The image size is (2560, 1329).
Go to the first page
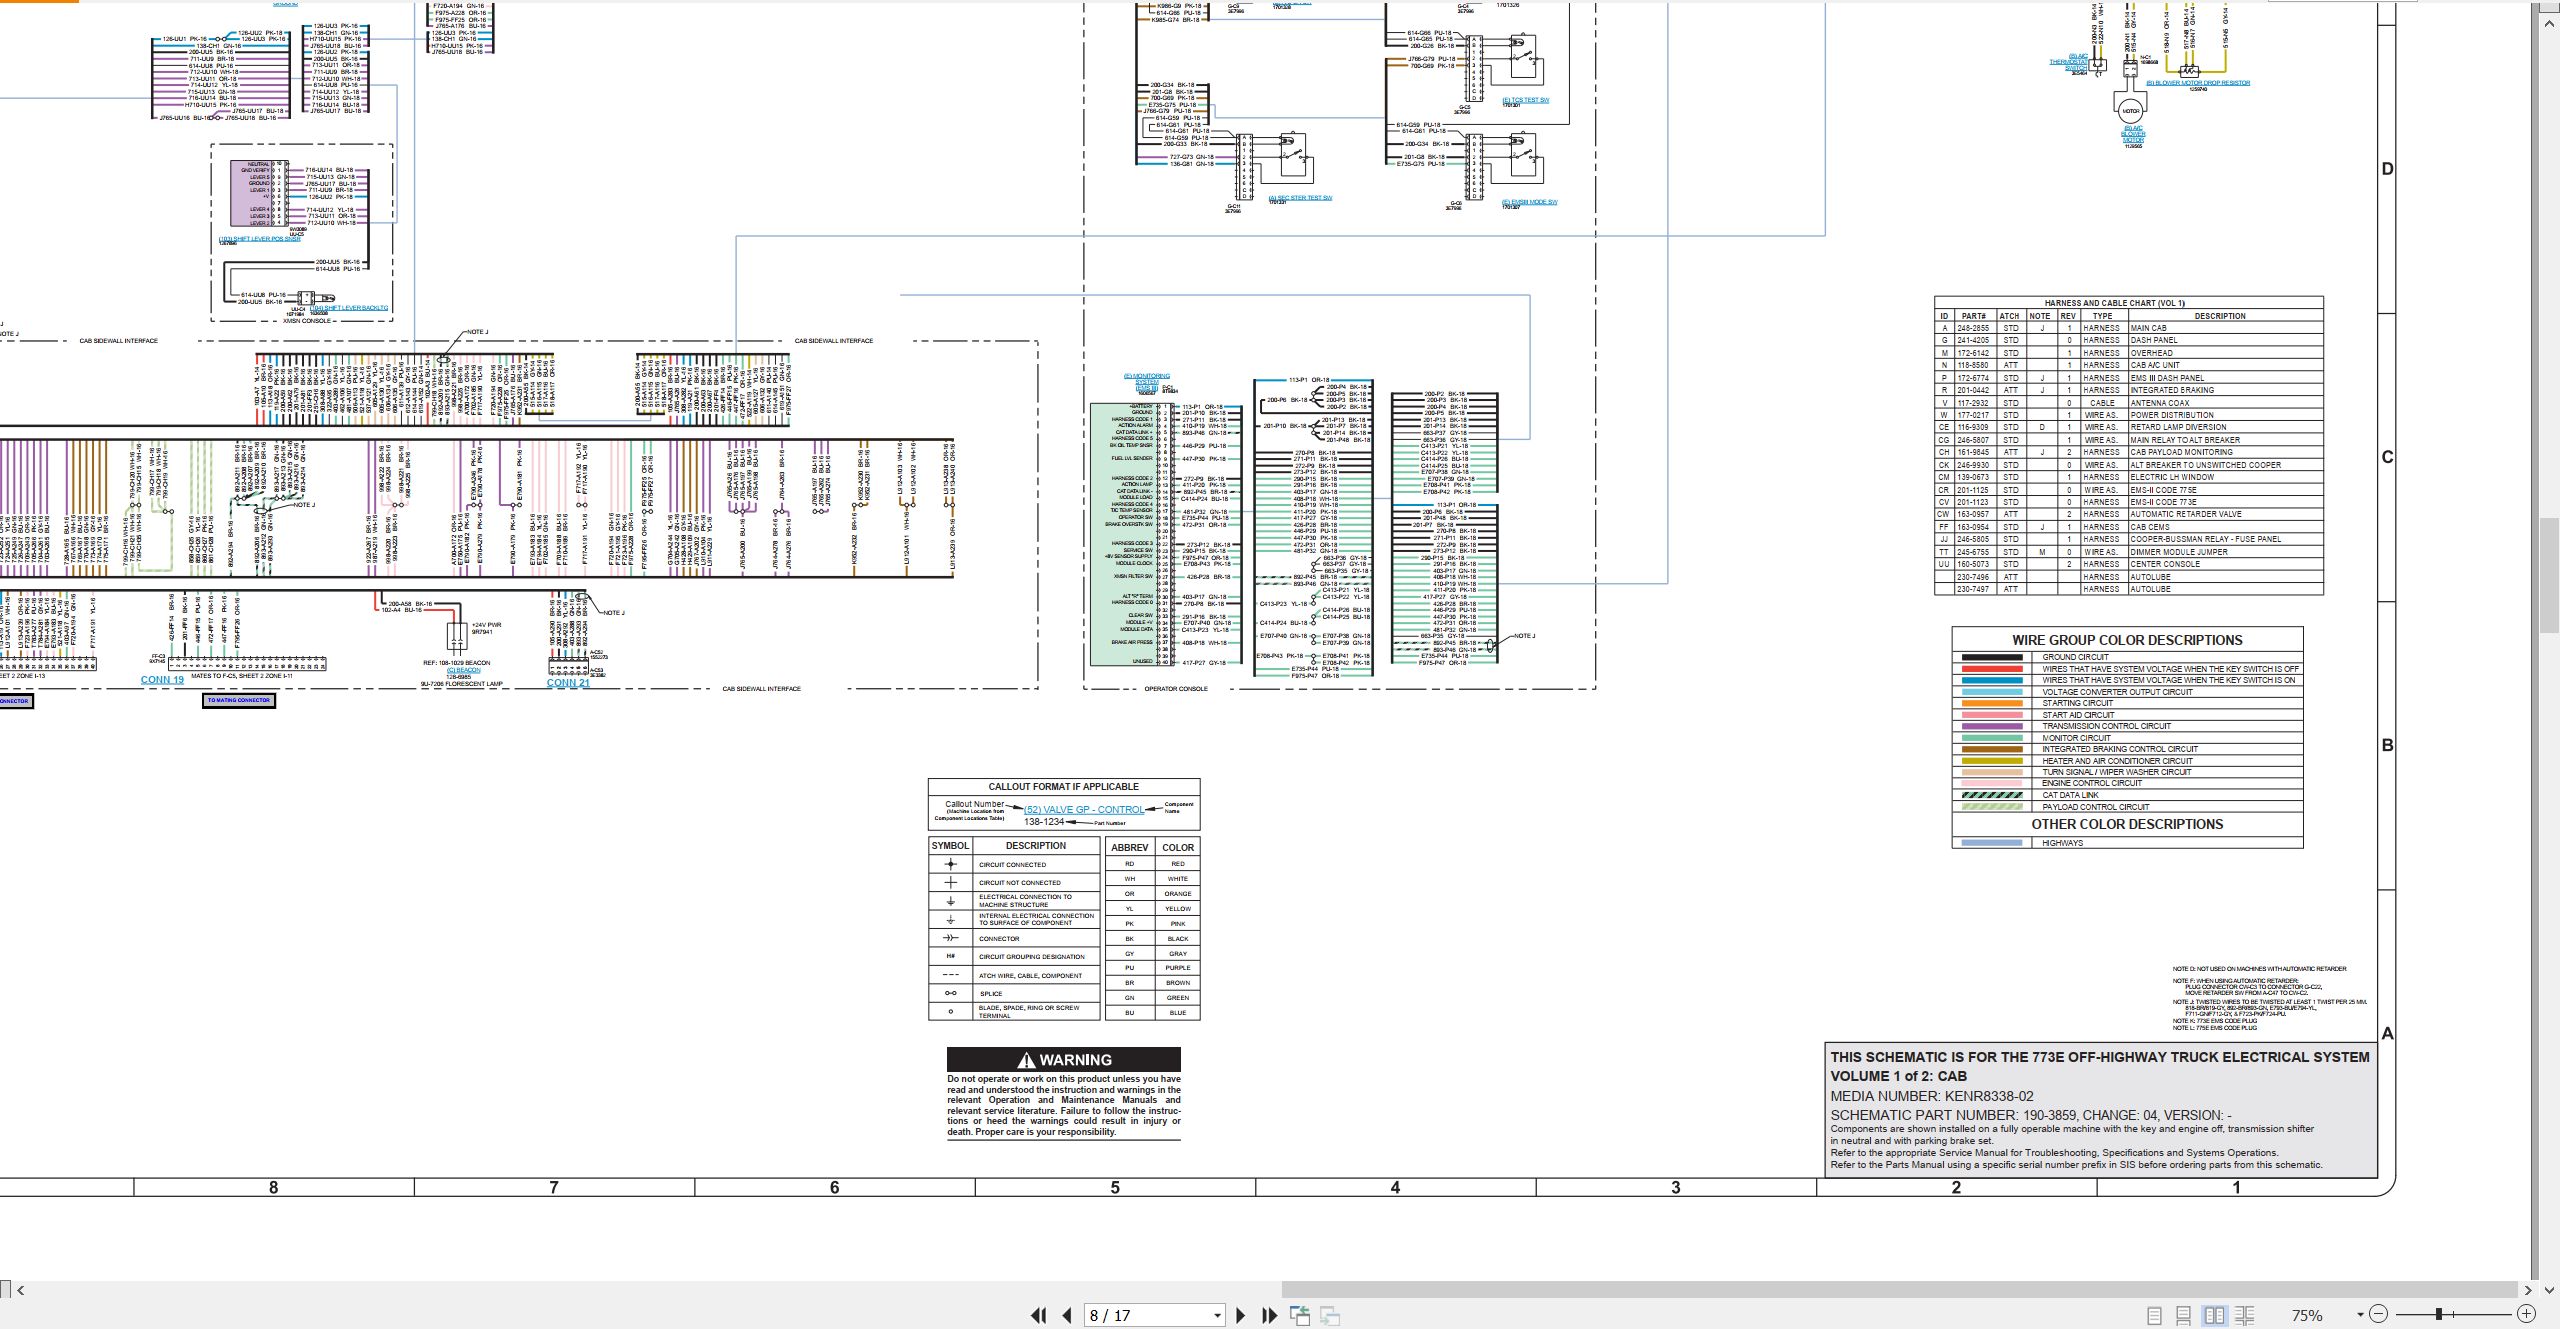(1039, 1315)
